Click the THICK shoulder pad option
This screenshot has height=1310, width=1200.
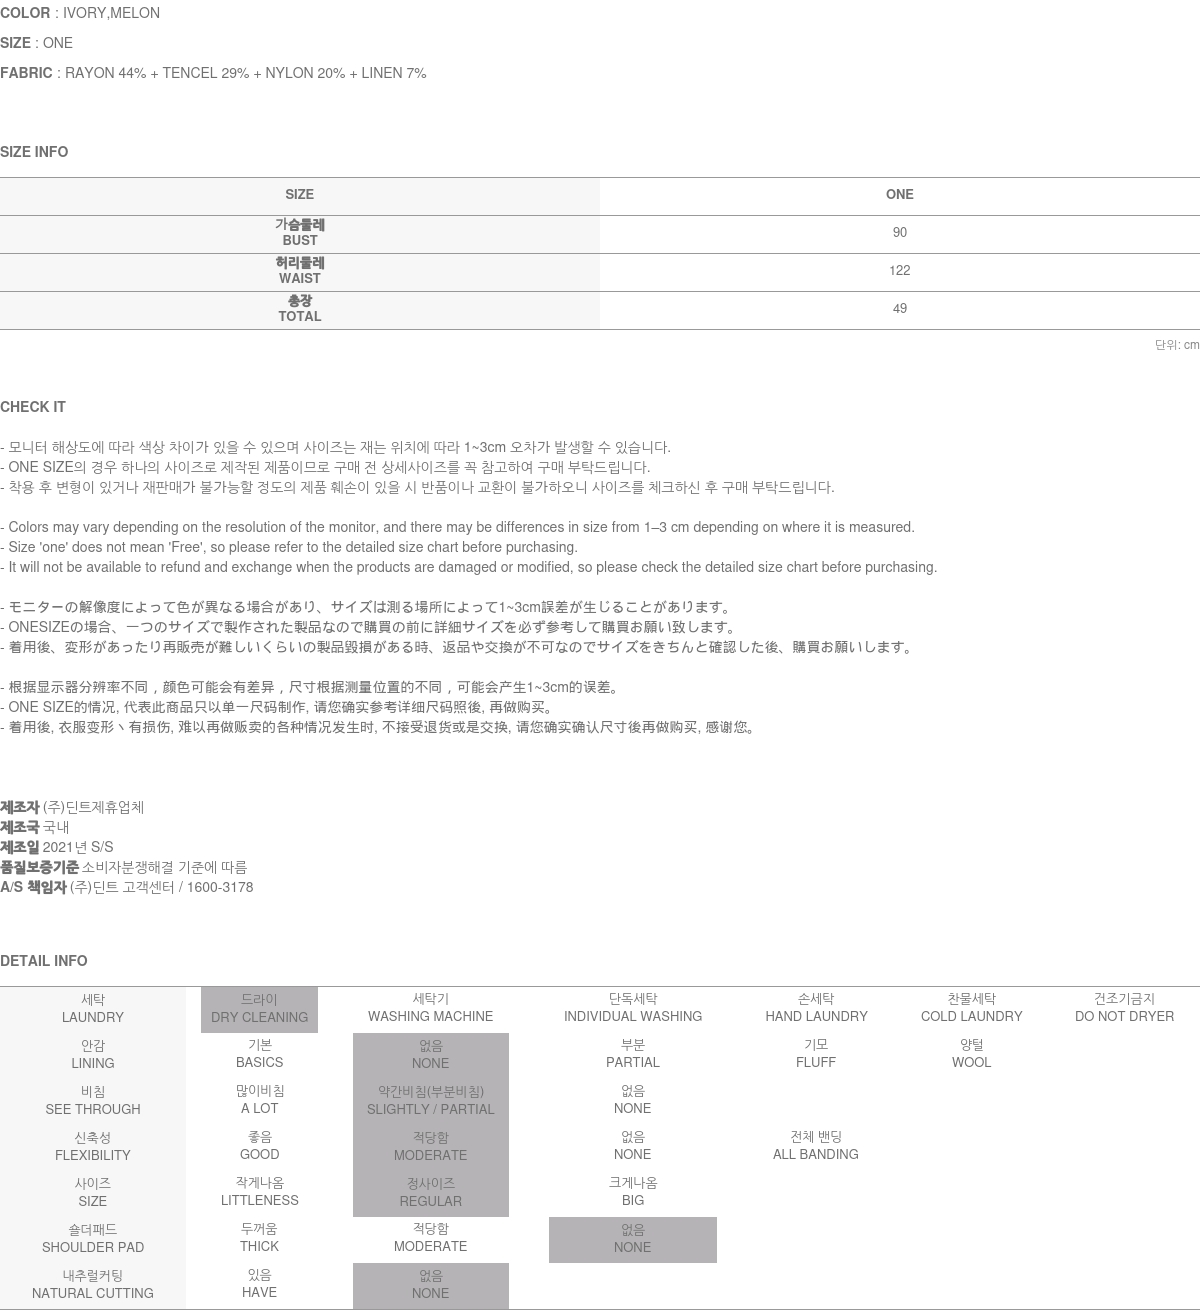[259, 1238]
